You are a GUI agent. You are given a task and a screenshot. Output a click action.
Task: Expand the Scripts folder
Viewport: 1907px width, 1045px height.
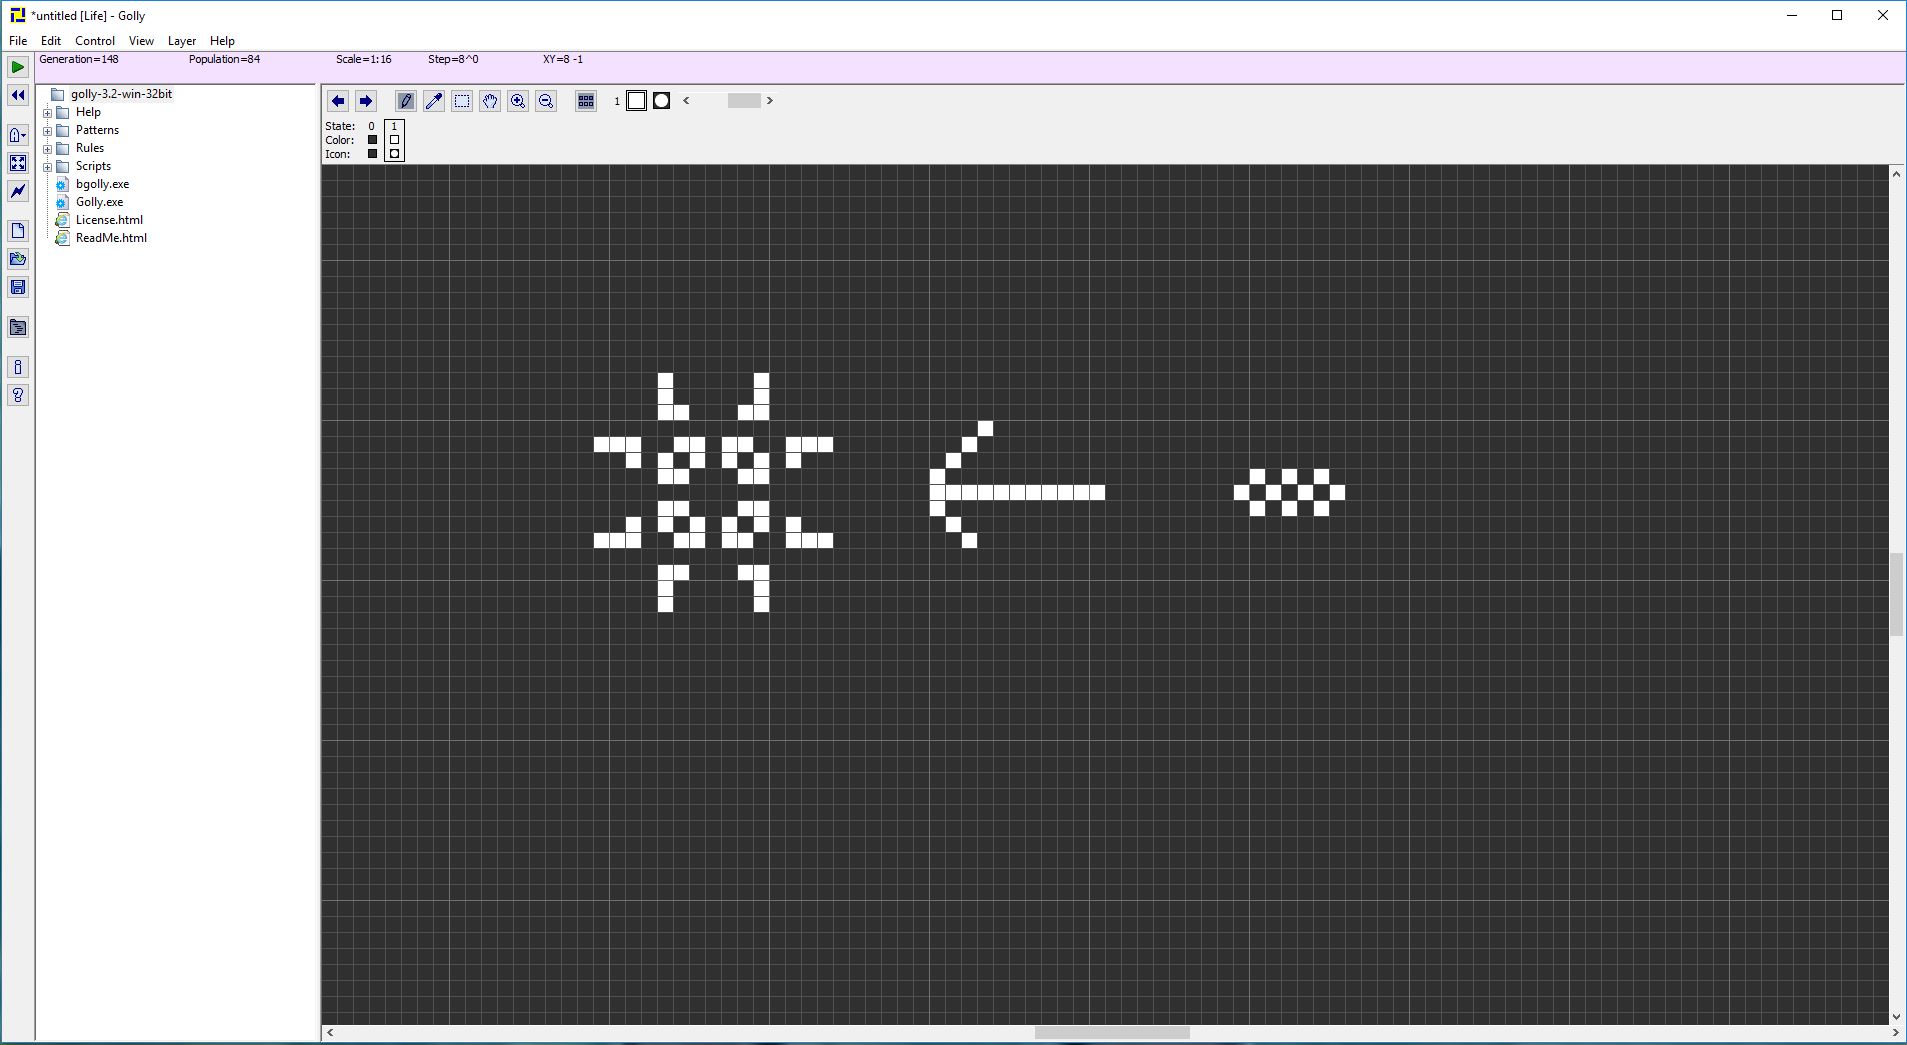(47, 167)
